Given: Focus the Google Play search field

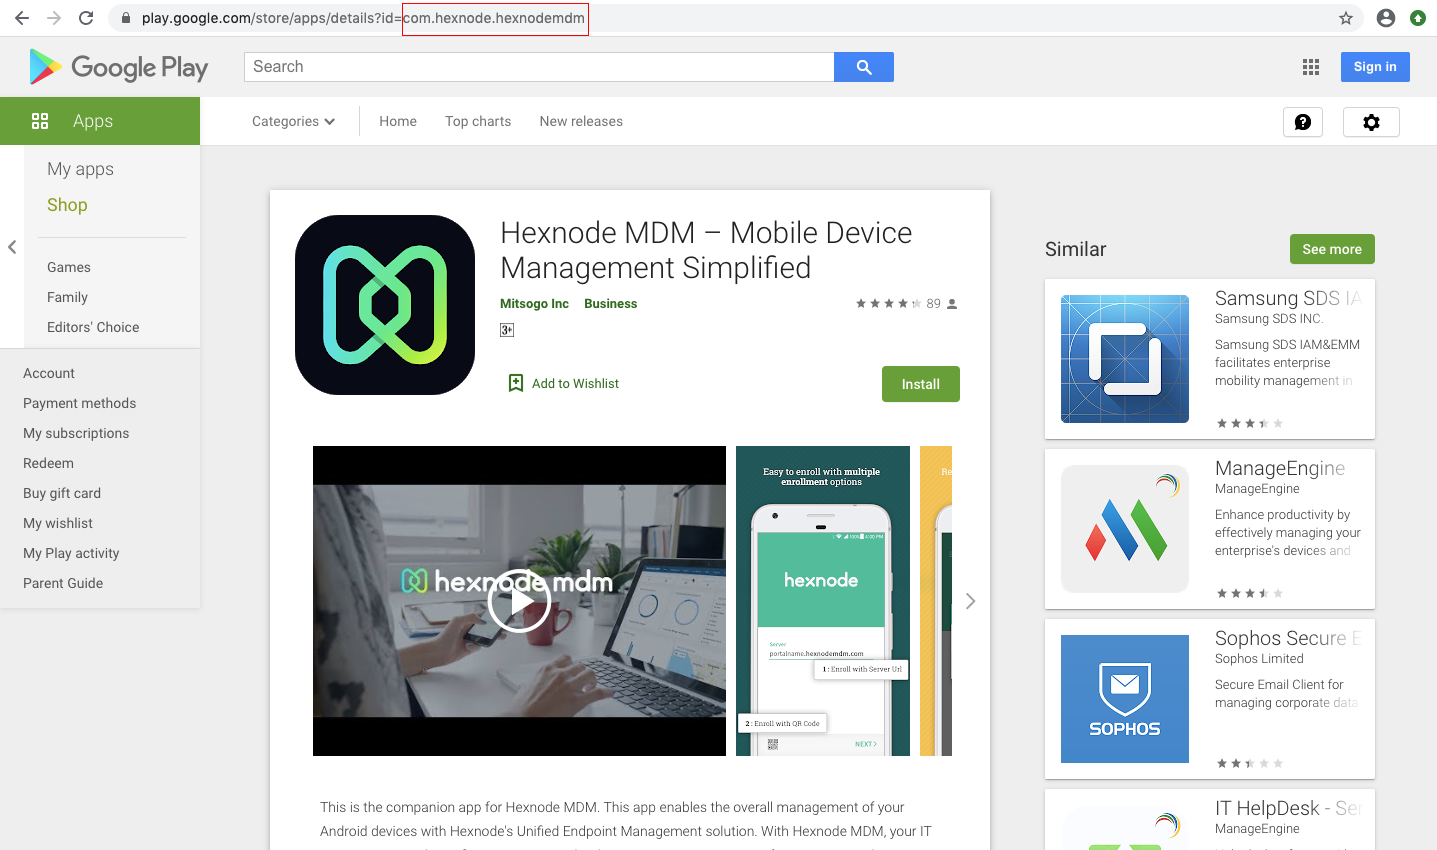Looking at the screenshot, I should pyautogui.click(x=539, y=67).
